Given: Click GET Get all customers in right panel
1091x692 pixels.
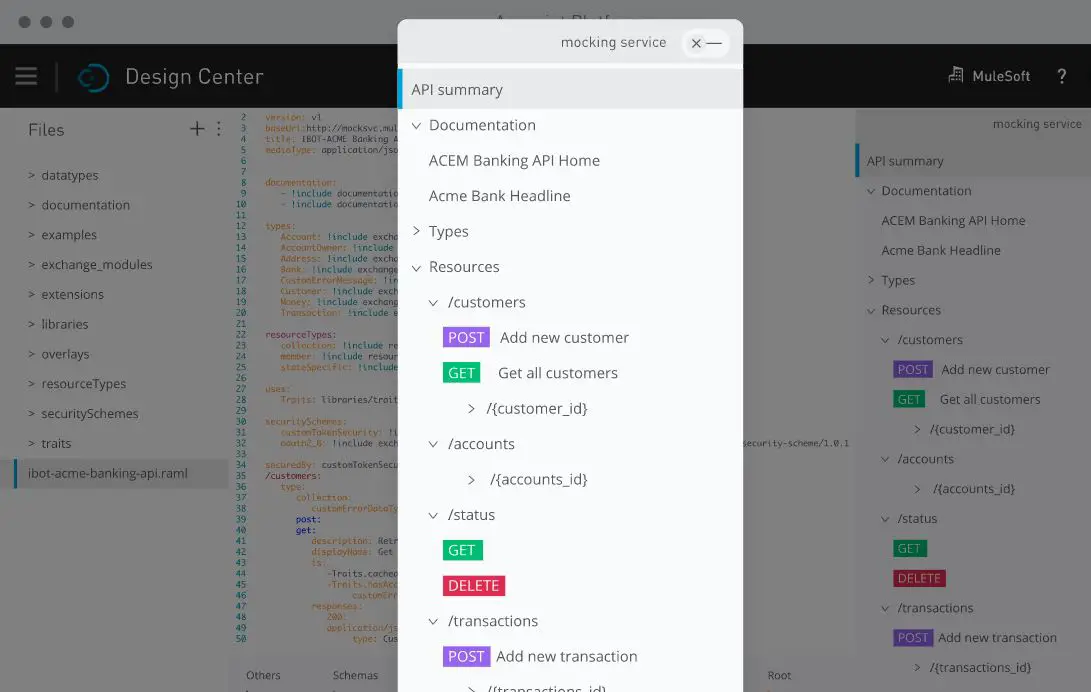Looking at the screenshot, I should [x=967, y=399].
